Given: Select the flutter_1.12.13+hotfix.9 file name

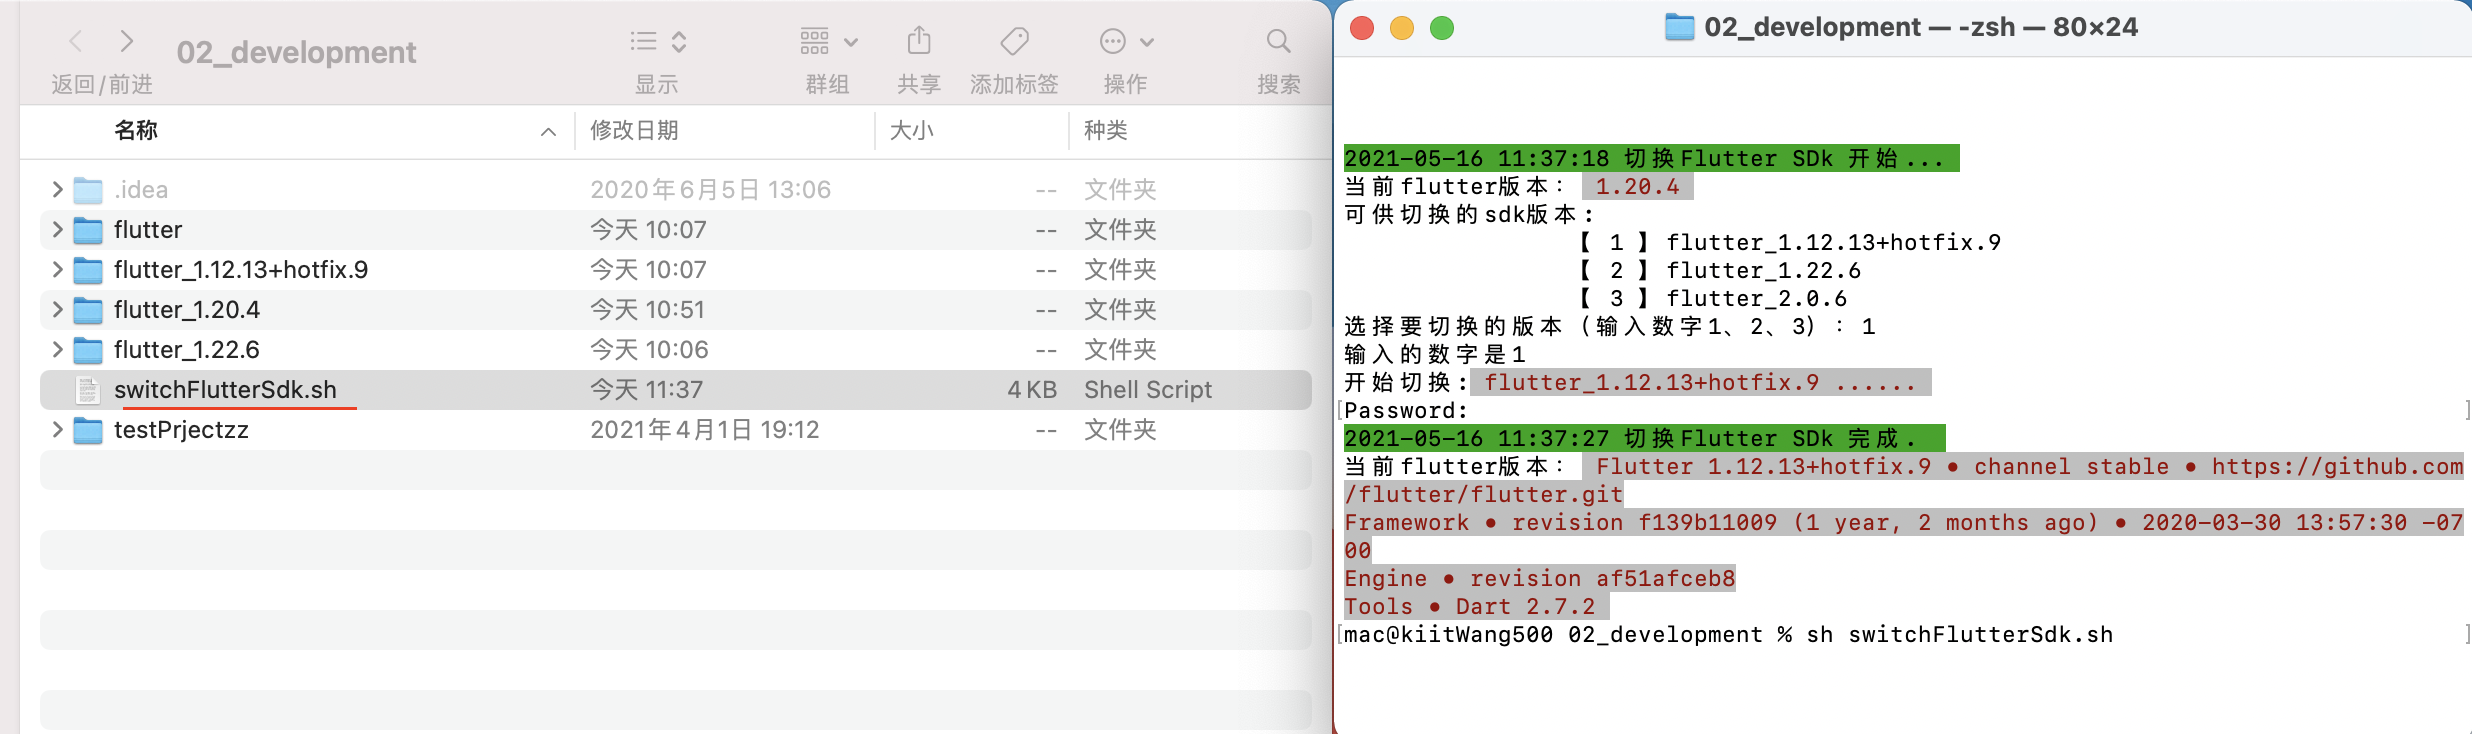Looking at the screenshot, I should click(241, 269).
